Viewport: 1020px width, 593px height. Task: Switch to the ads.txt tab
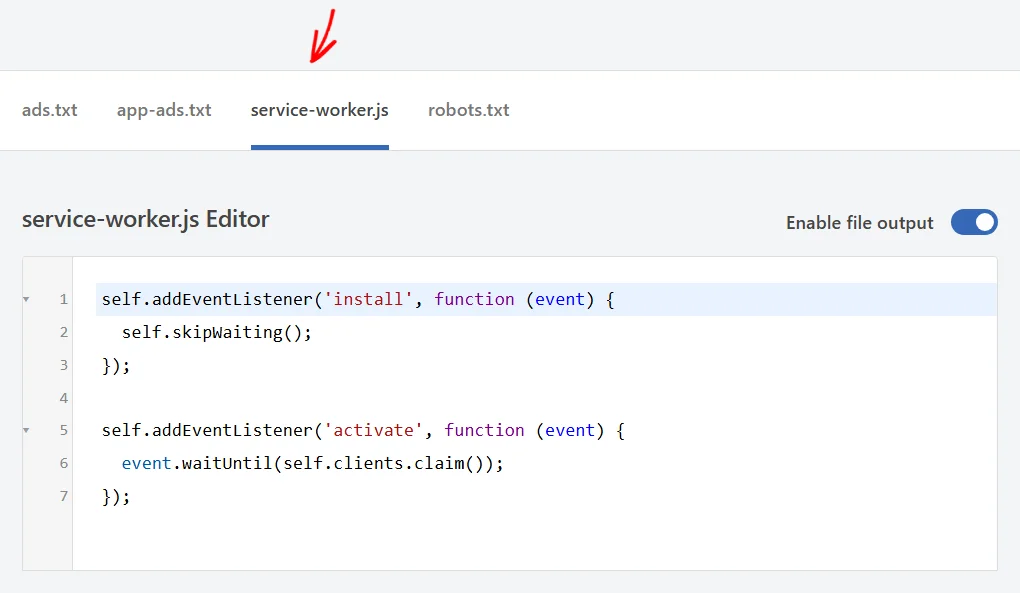point(49,110)
